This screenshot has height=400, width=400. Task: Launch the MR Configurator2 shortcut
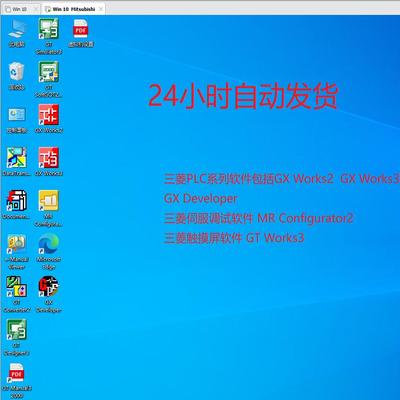[x=49, y=208]
